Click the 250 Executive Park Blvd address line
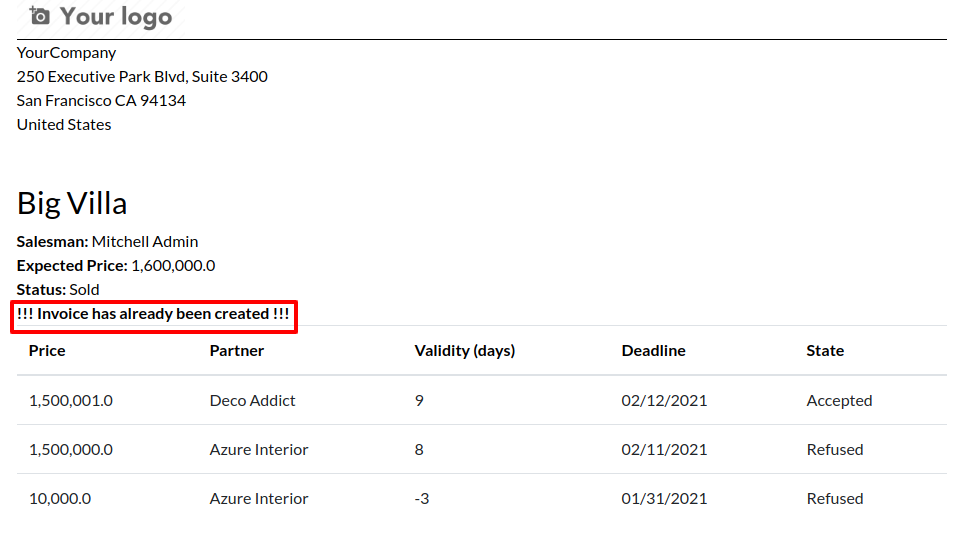This screenshot has width=965, height=541. 142,76
